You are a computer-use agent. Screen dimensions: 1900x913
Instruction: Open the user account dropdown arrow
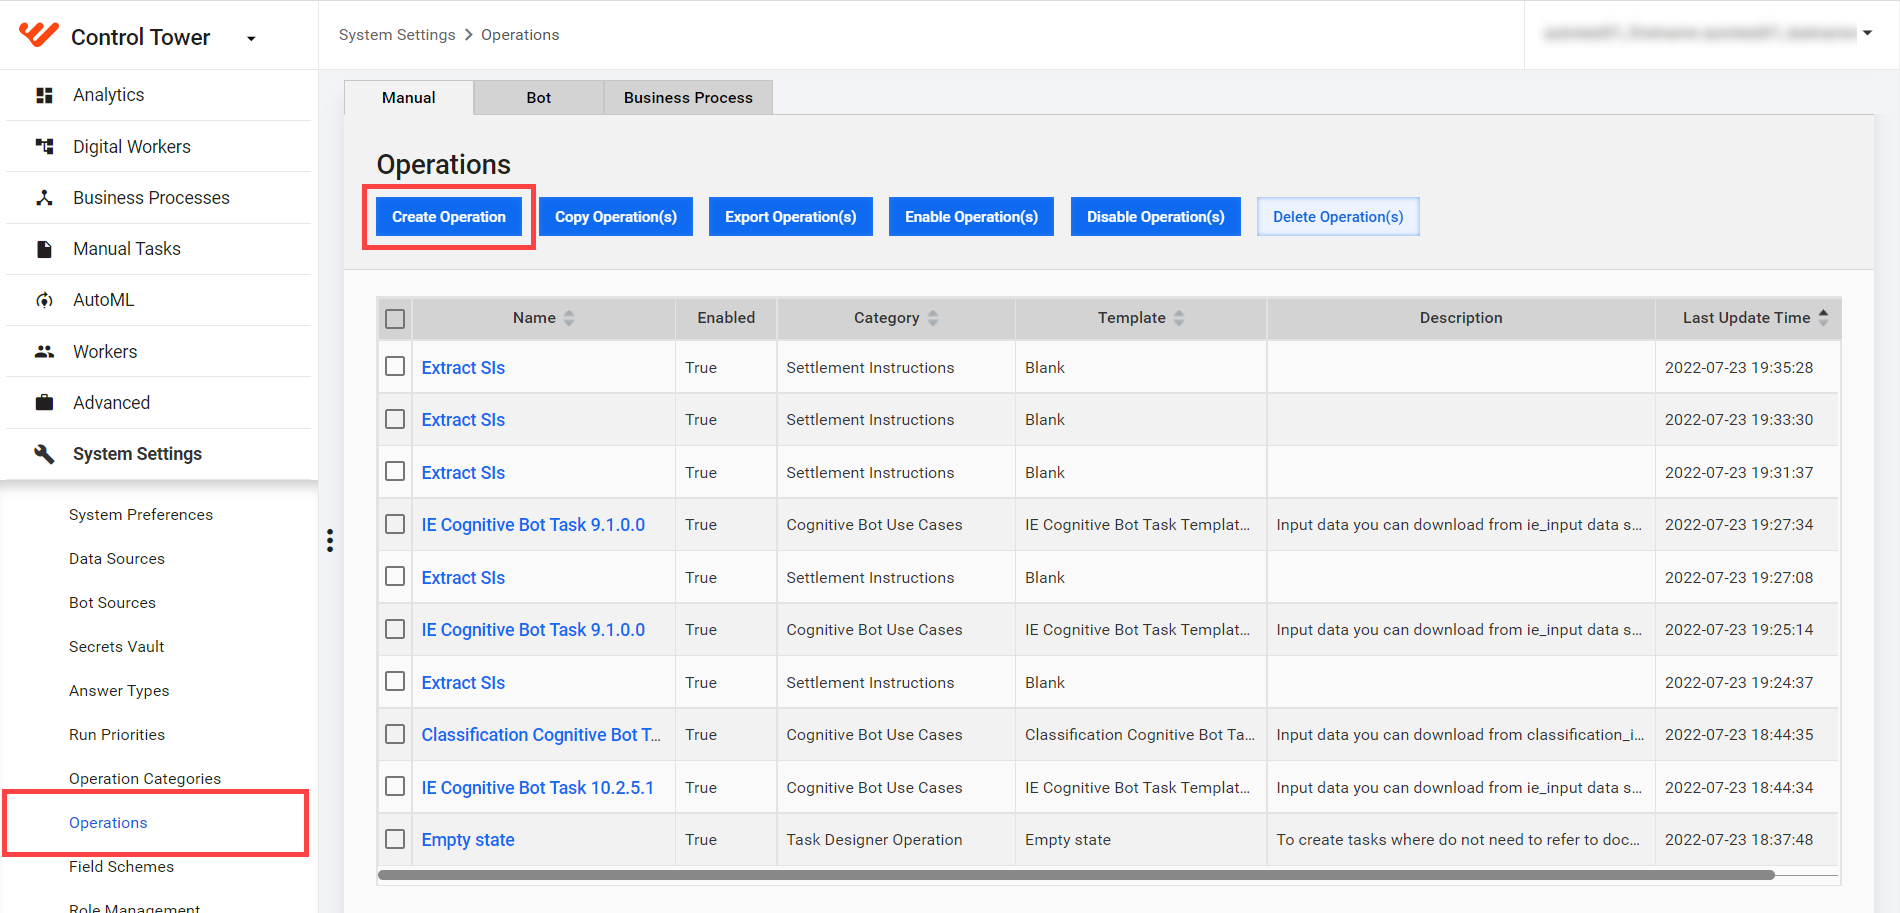[1867, 33]
